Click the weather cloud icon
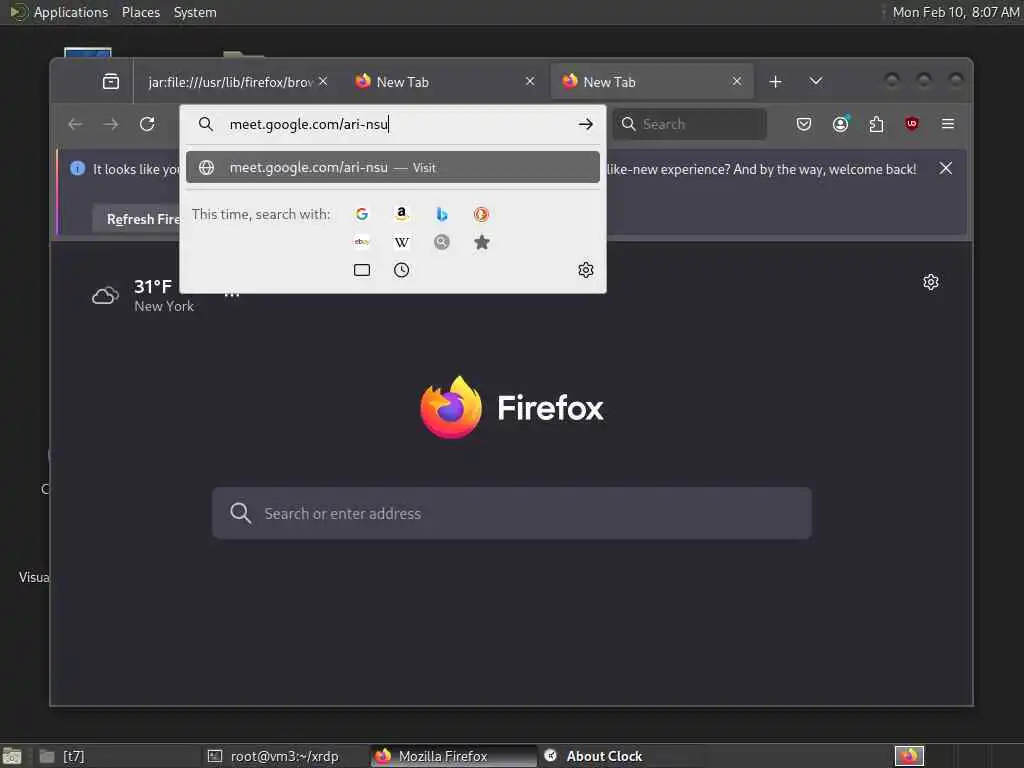 pyautogui.click(x=105, y=296)
